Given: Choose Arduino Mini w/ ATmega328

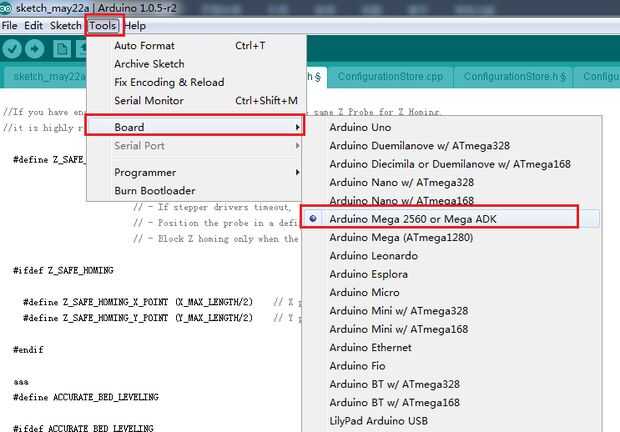Looking at the screenshot, I should tap(451, 311).
